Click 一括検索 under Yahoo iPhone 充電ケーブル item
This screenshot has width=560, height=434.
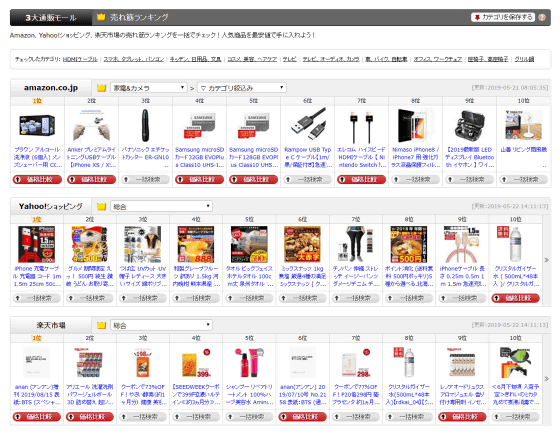[x=37, y=298]
